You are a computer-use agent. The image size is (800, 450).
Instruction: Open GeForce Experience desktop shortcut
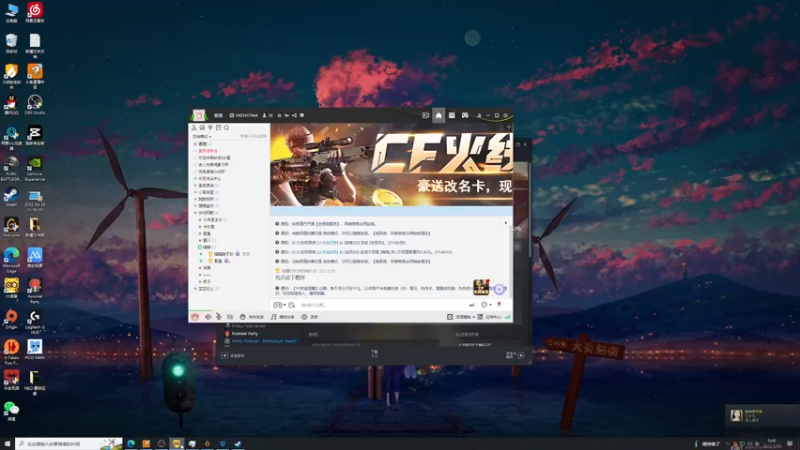click(35, 168)
